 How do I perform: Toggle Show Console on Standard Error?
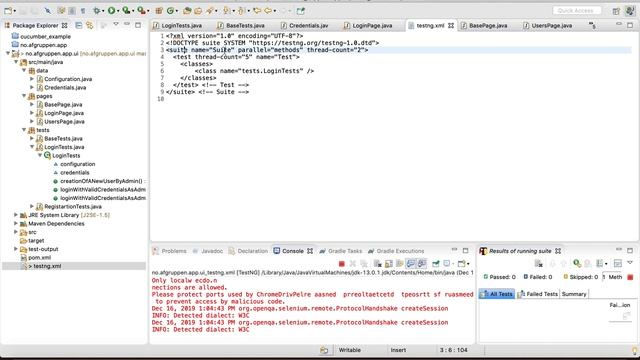coord(422,264)
